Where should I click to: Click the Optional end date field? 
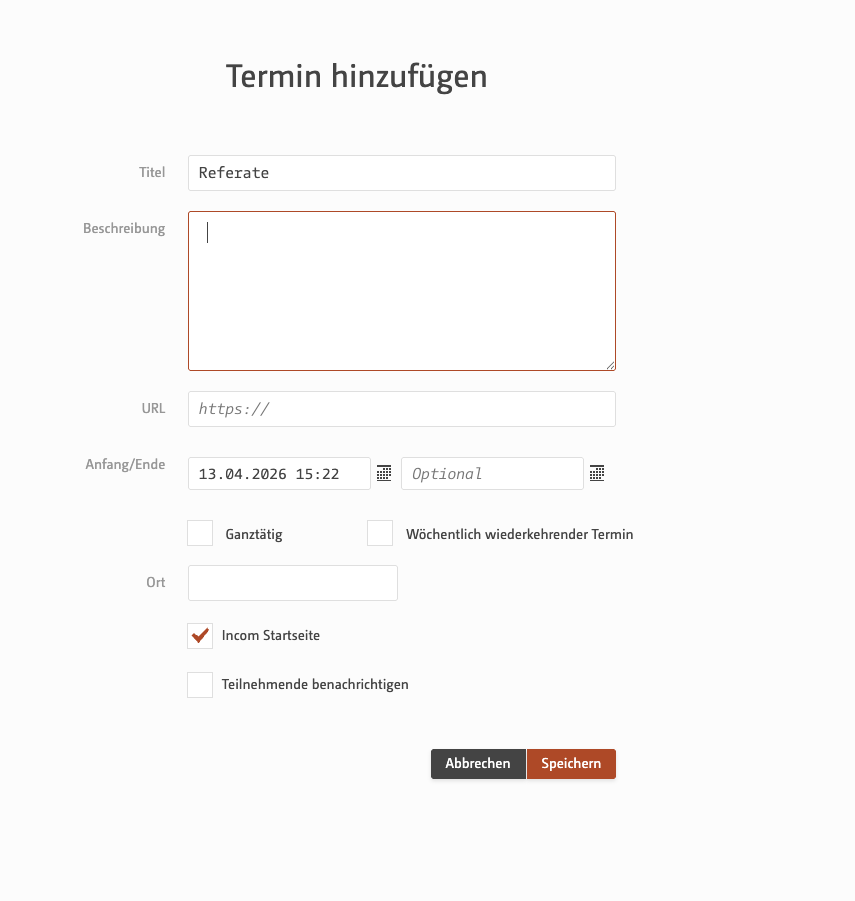(492, 473)
